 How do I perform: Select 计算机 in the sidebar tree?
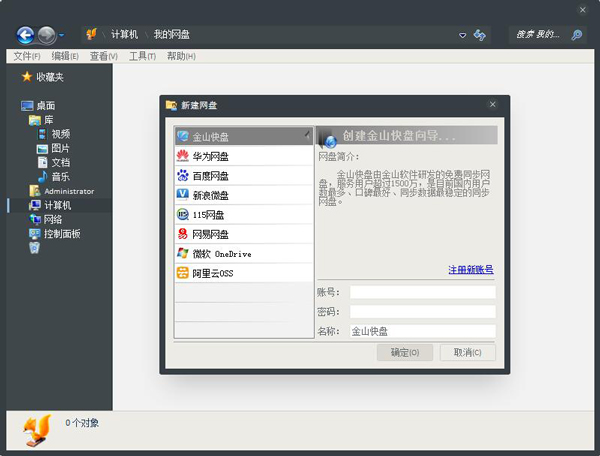58,205
